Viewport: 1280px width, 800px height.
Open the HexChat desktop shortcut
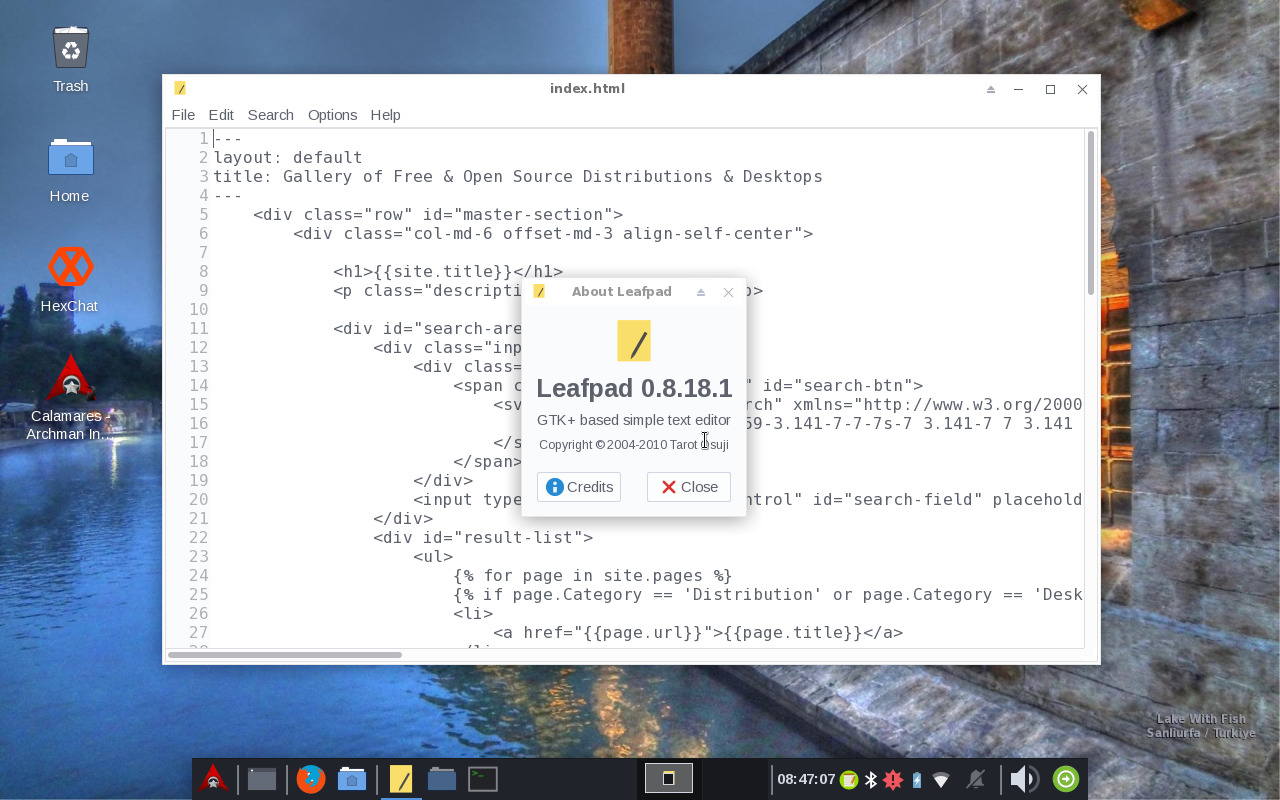[70, 268]
